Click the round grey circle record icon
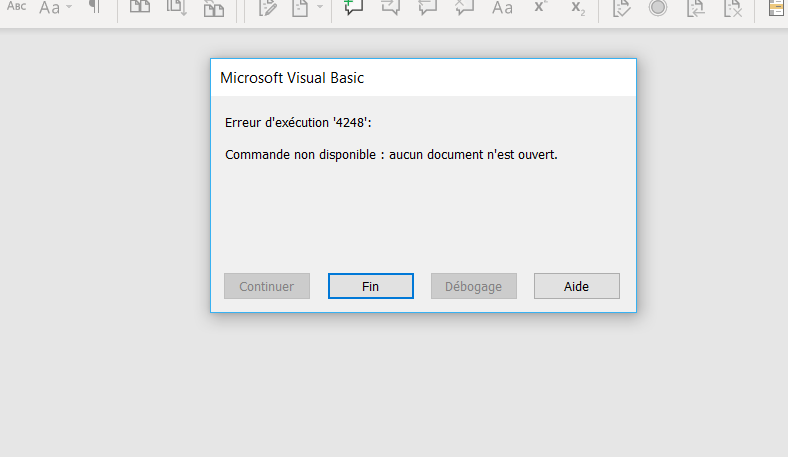 point(658,7)
